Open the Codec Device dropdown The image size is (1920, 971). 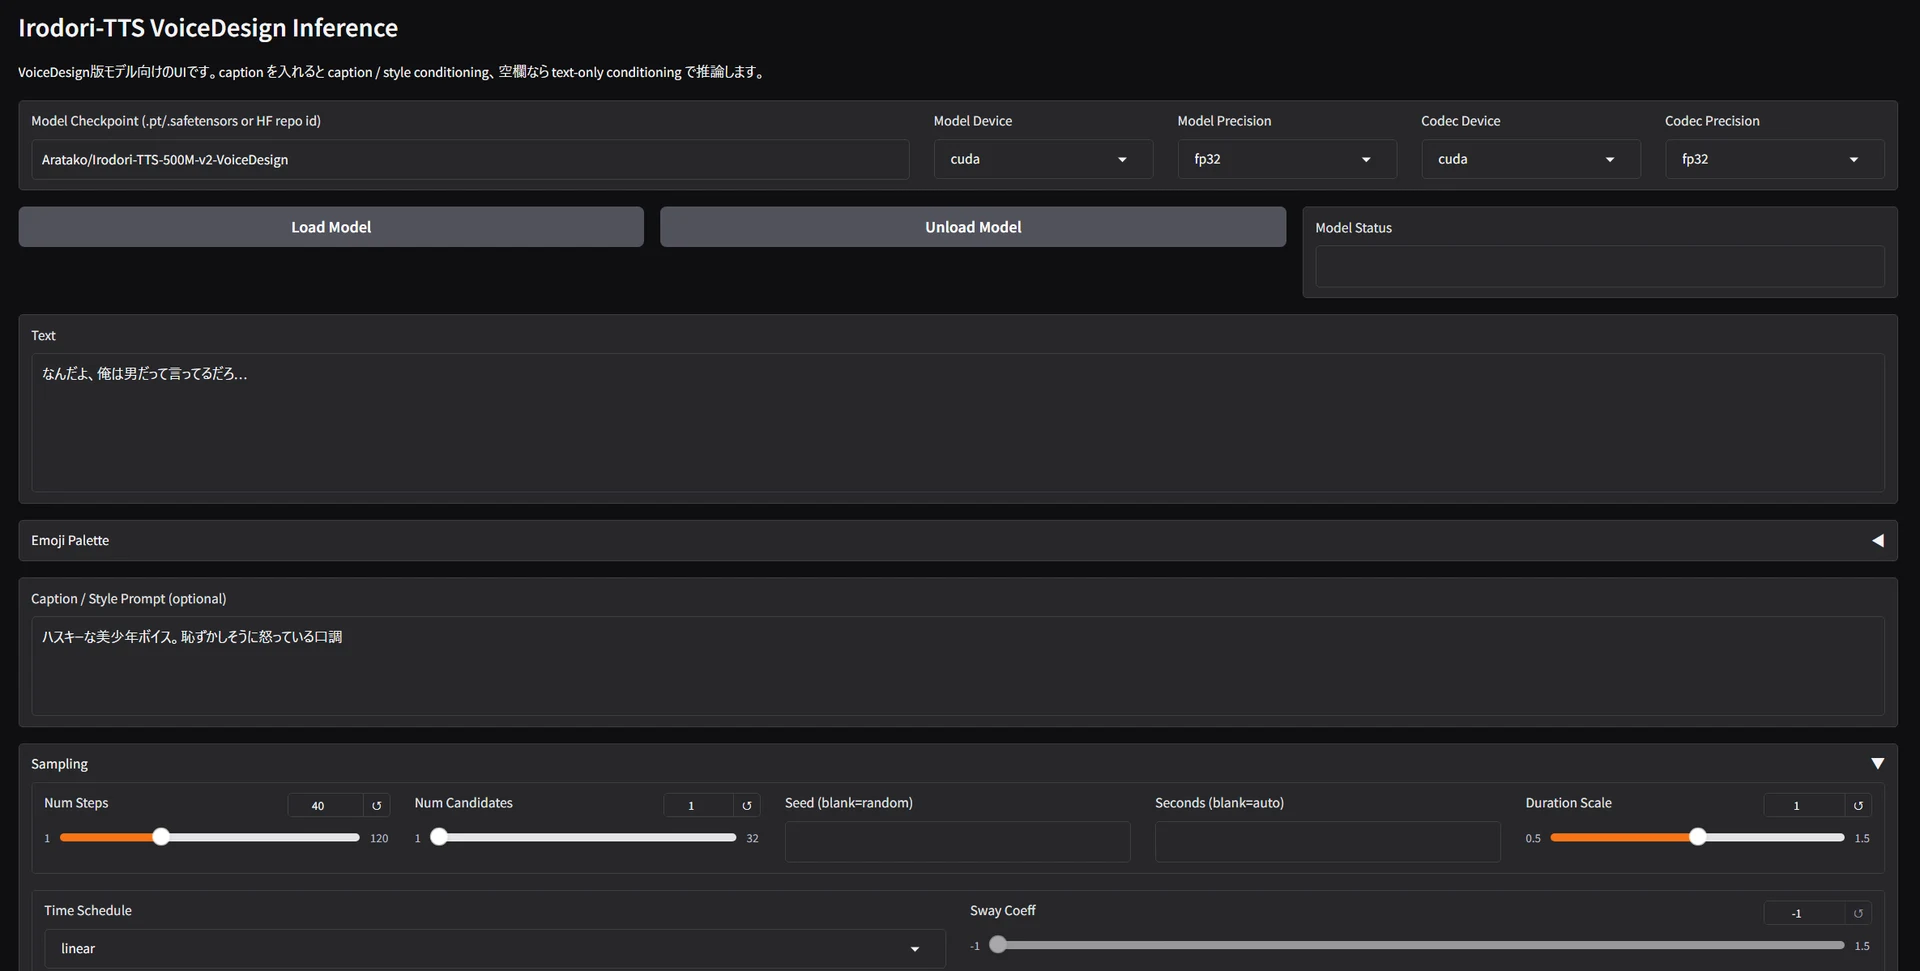point(1531,160)
